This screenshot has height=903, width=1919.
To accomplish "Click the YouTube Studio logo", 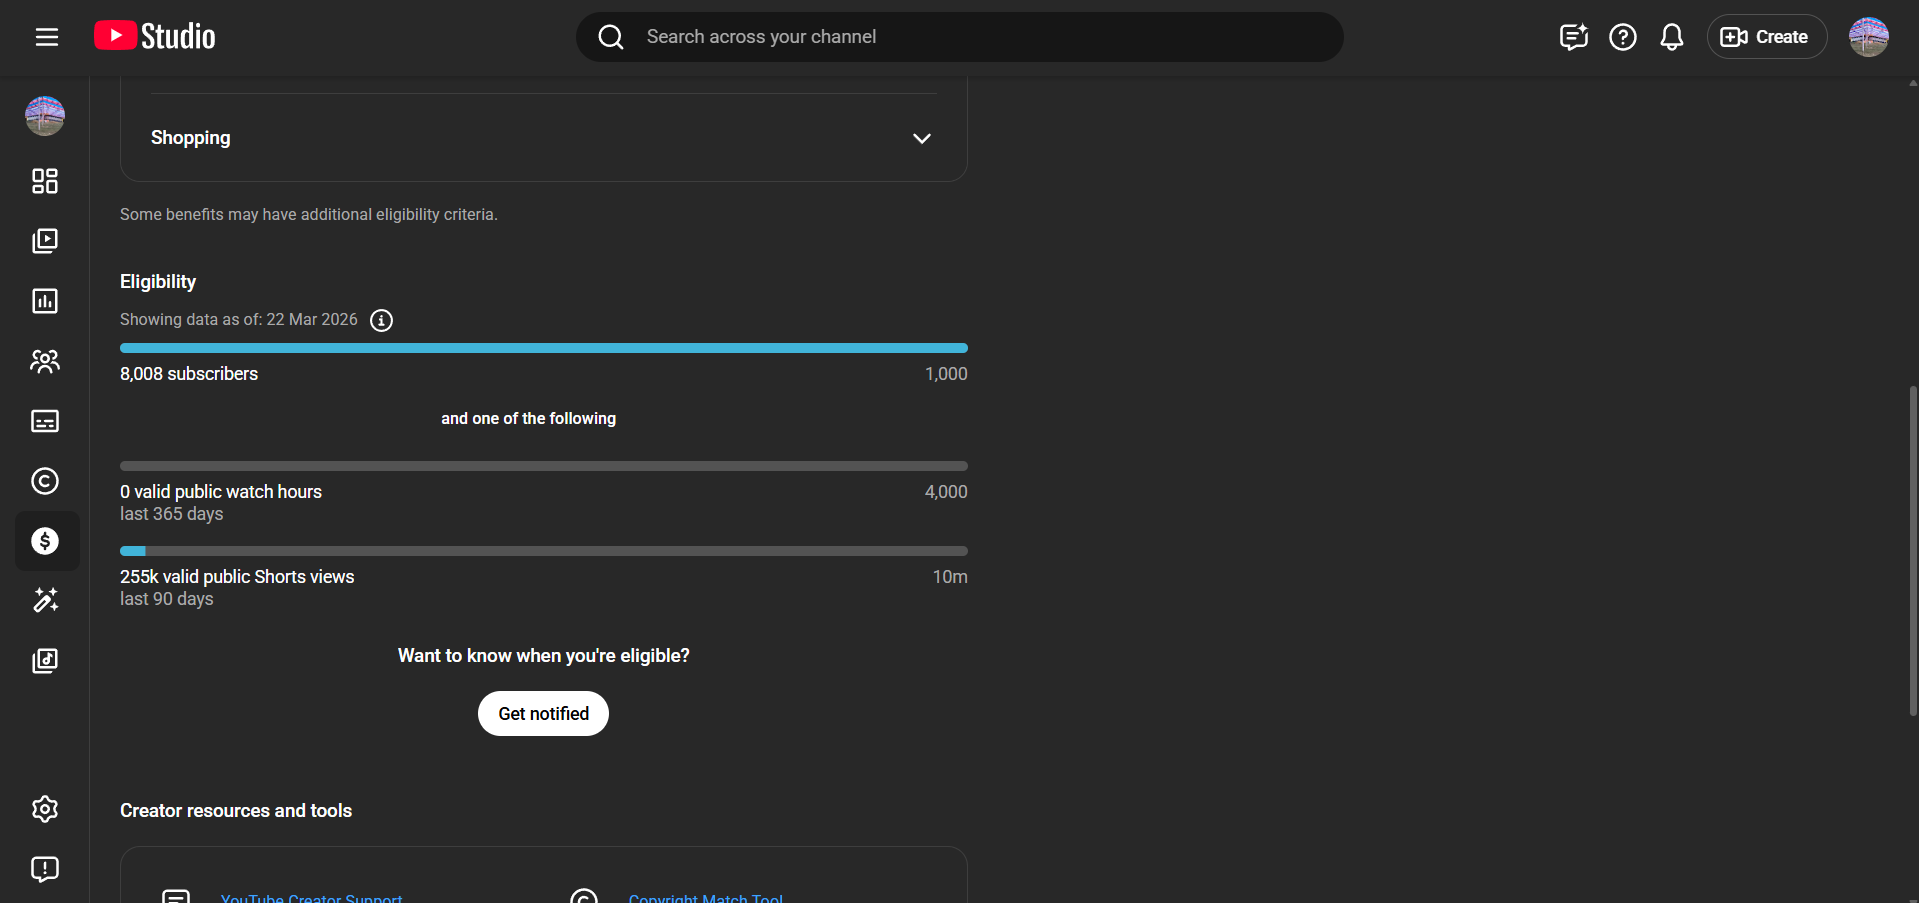I will (x=155, y=37).
